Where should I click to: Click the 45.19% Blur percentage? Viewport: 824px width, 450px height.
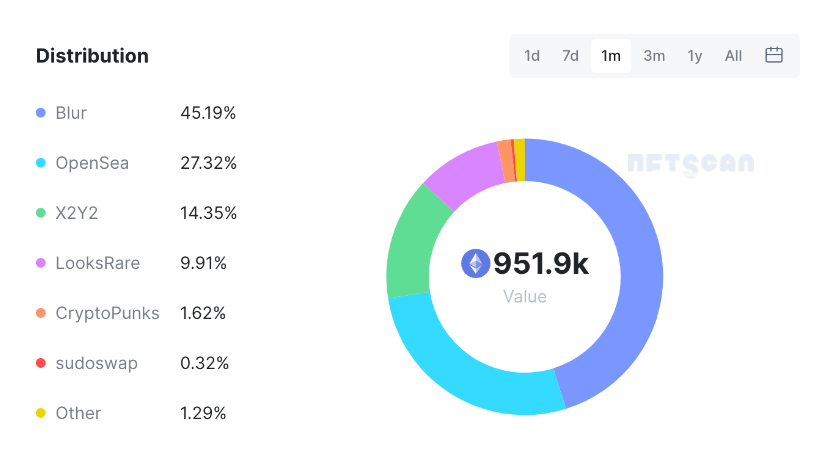208,112
